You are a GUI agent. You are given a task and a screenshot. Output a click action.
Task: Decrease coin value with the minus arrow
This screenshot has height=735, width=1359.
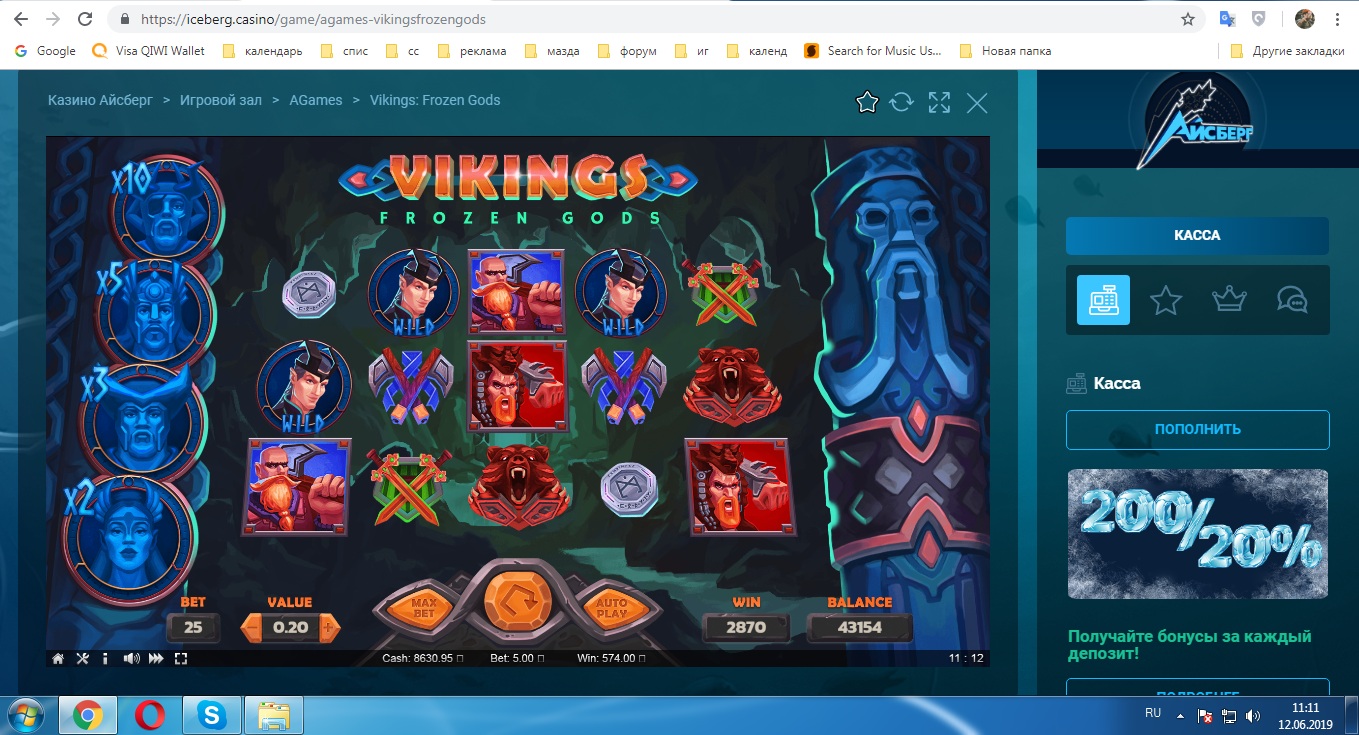[x=249, y=628]
